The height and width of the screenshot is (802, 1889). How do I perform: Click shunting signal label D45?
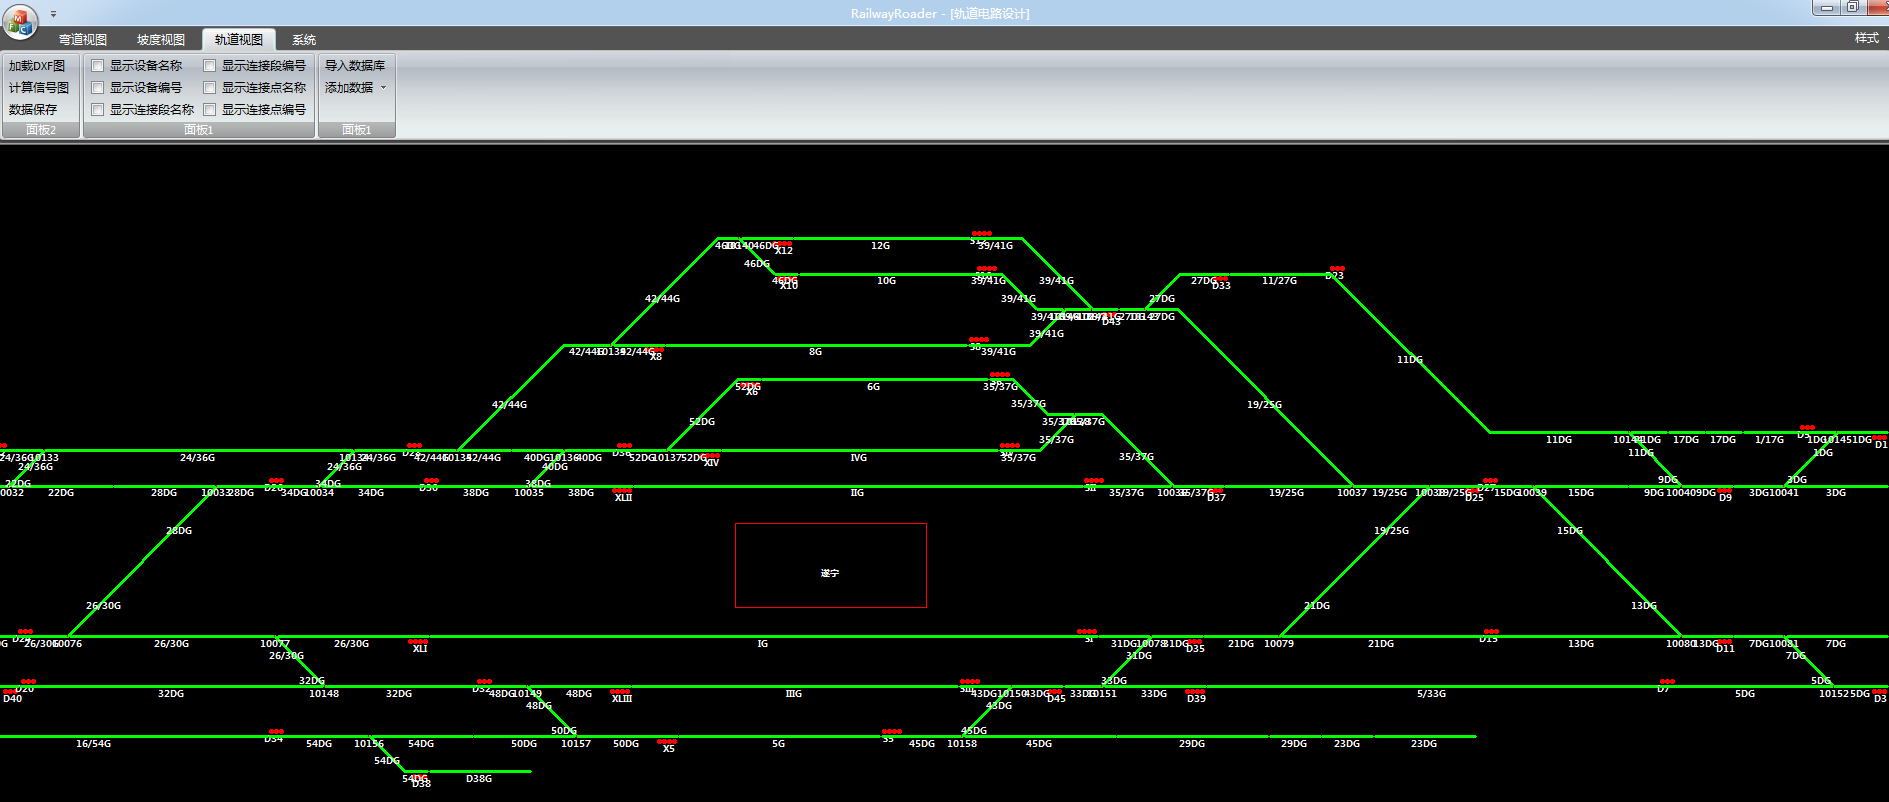coord(1056,699)
